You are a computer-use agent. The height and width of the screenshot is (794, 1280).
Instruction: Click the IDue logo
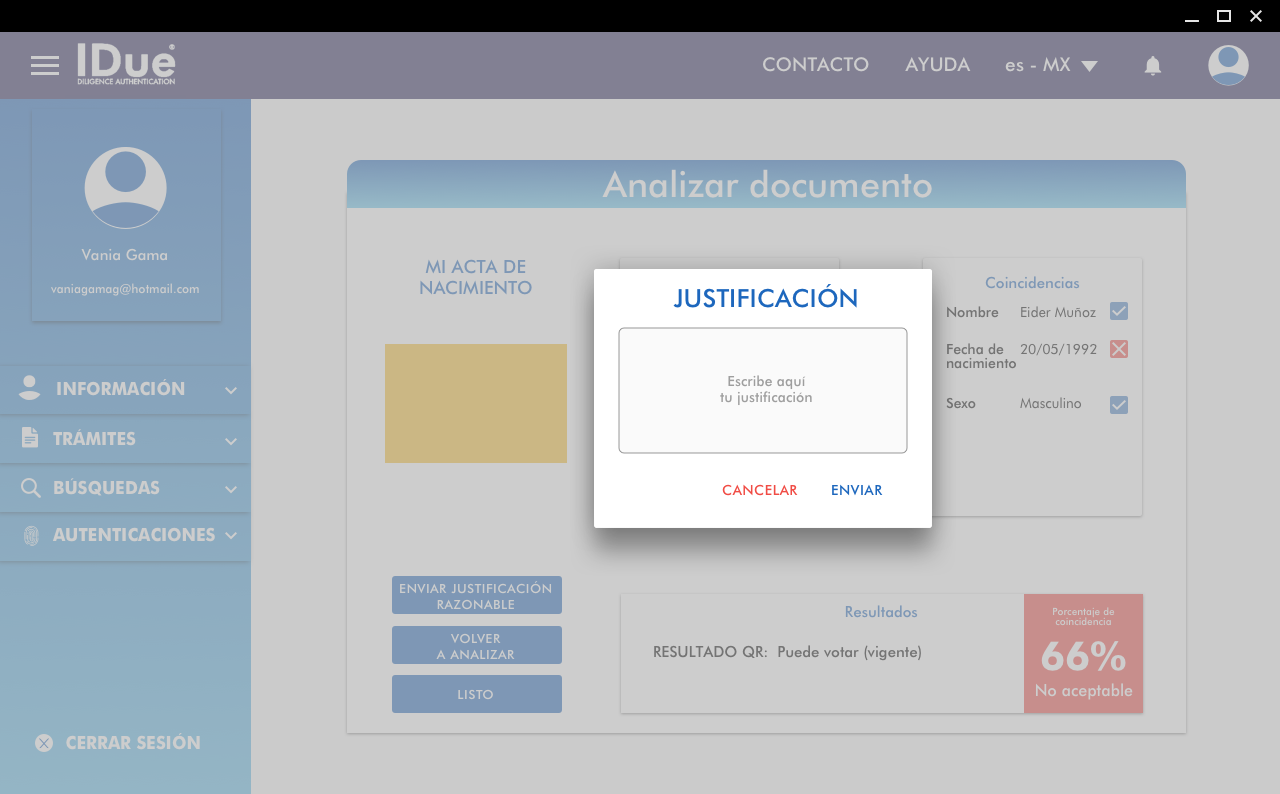(x=126, y=64)
